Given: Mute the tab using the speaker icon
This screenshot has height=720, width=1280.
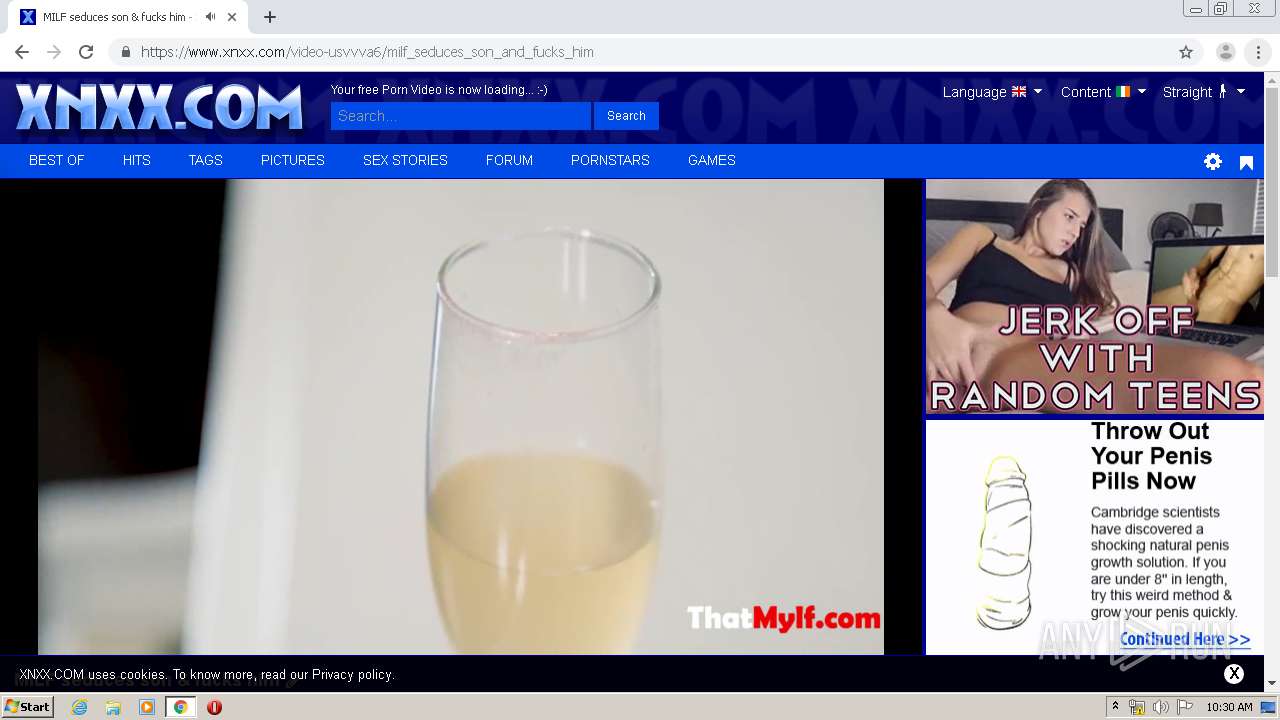Looking at the screenshot, I should click(210, 17).
